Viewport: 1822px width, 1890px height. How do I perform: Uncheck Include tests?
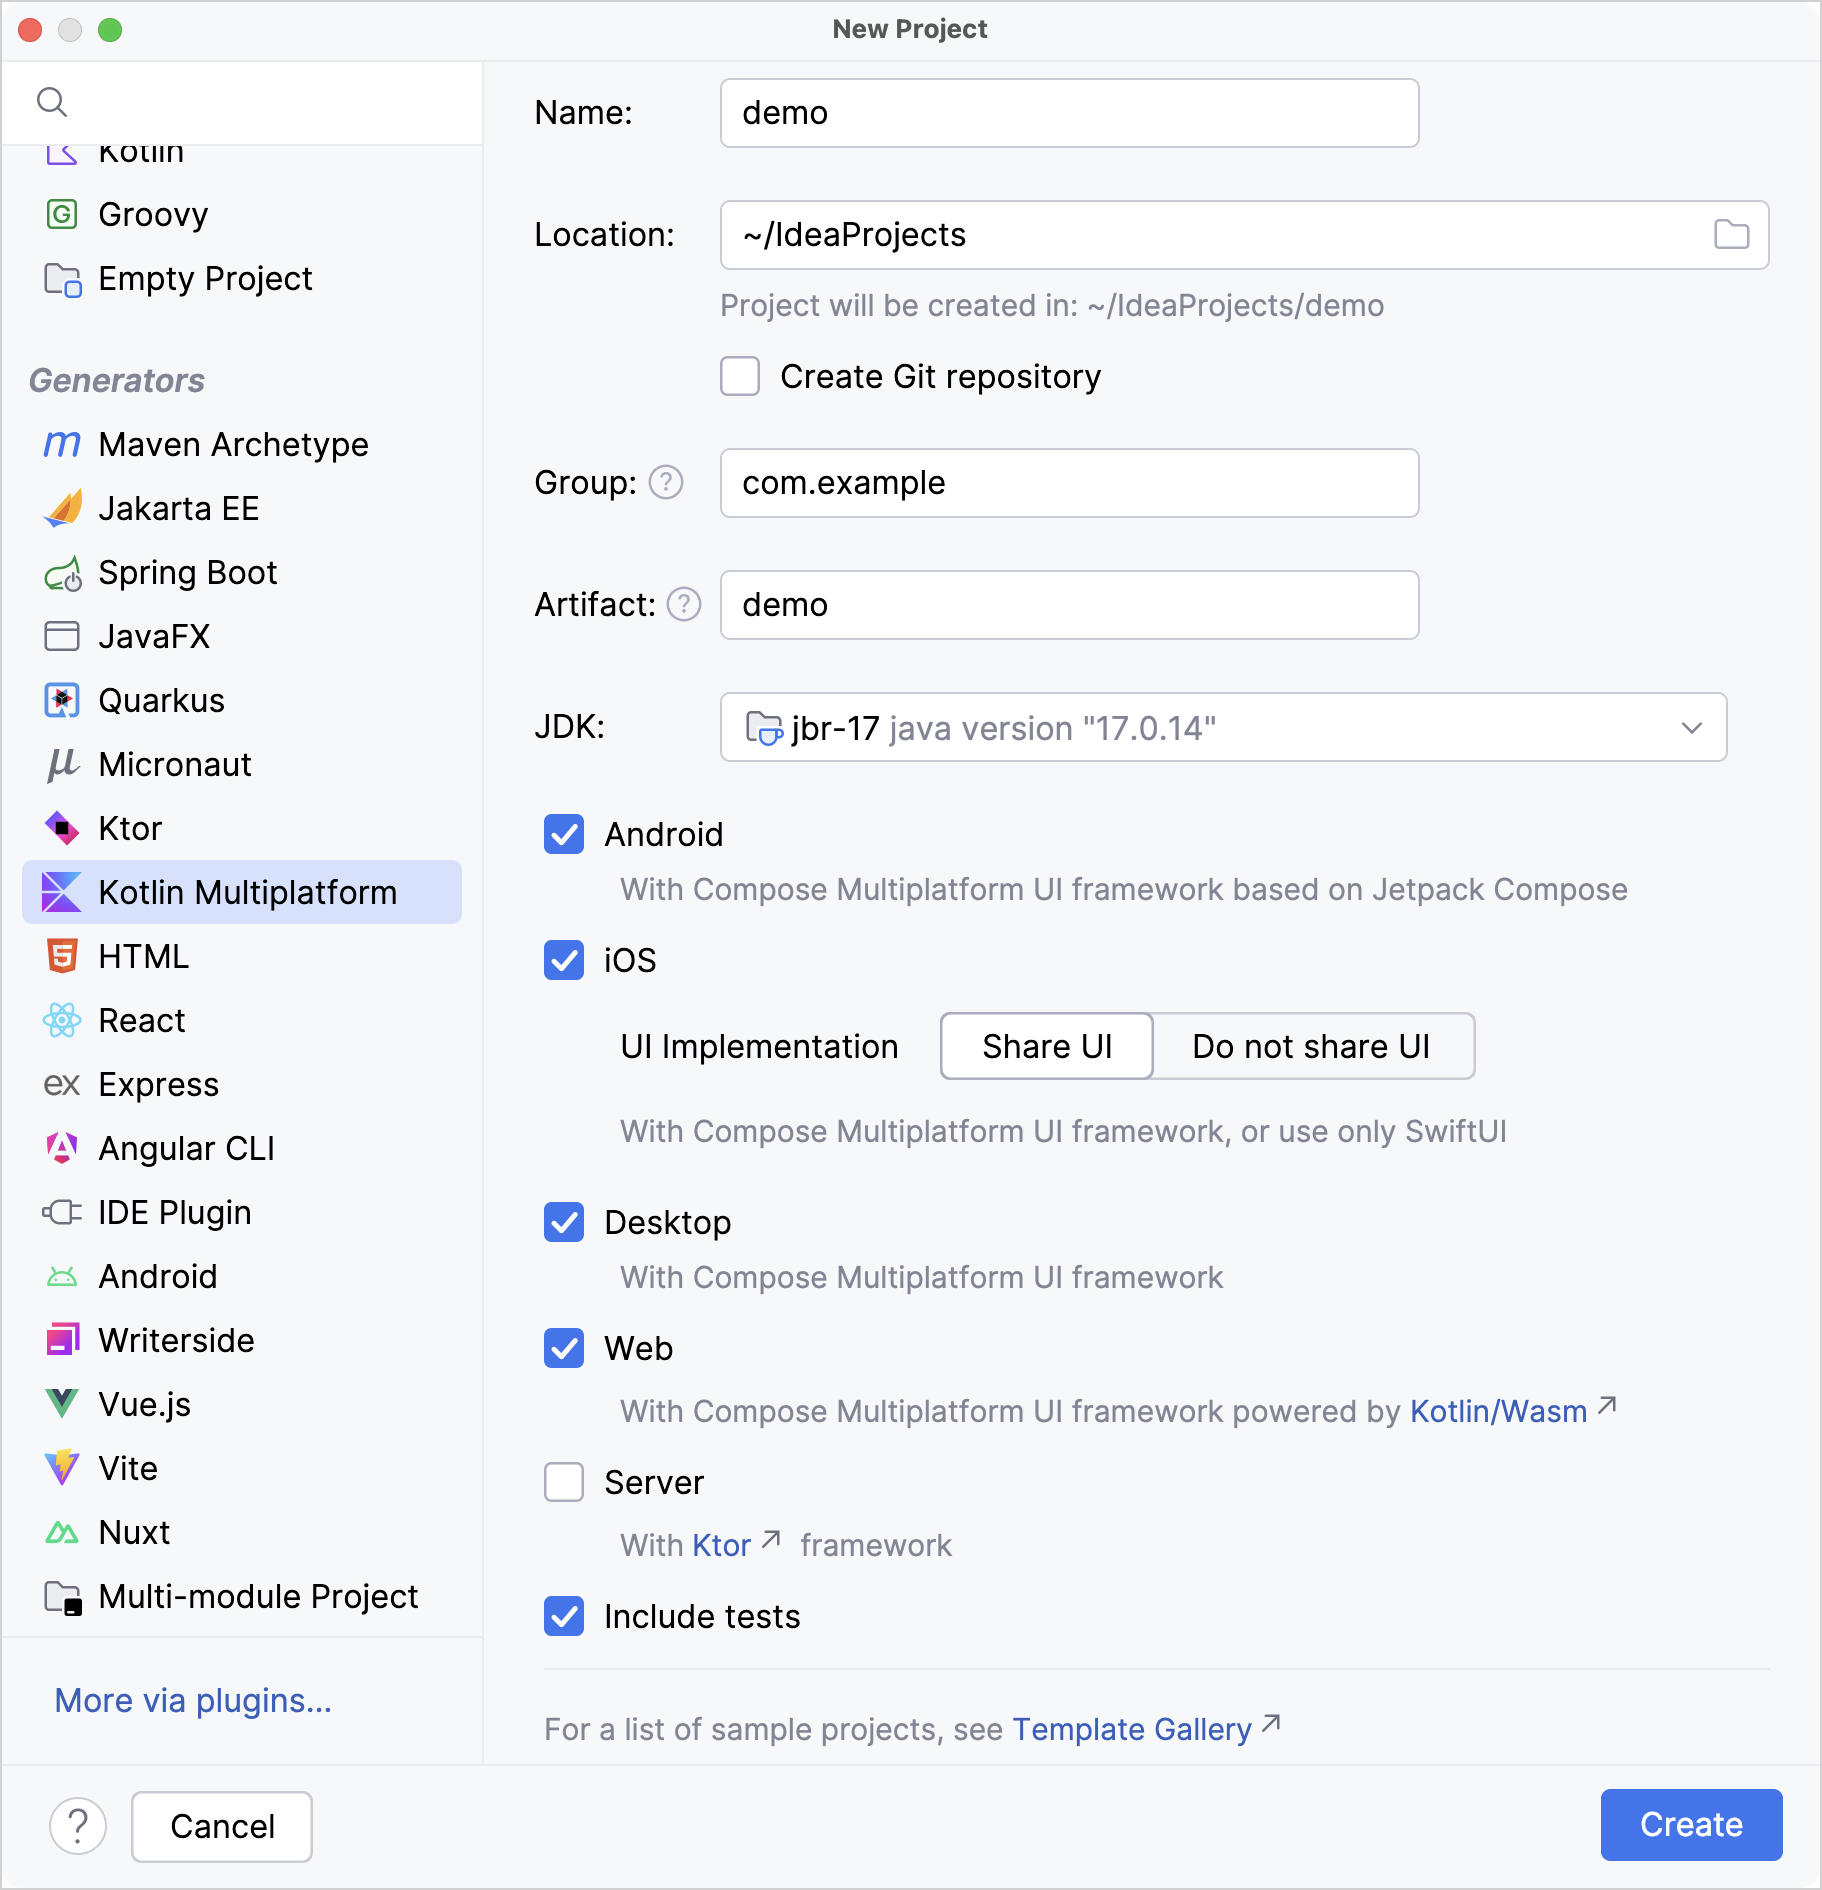click(564, 1617)
